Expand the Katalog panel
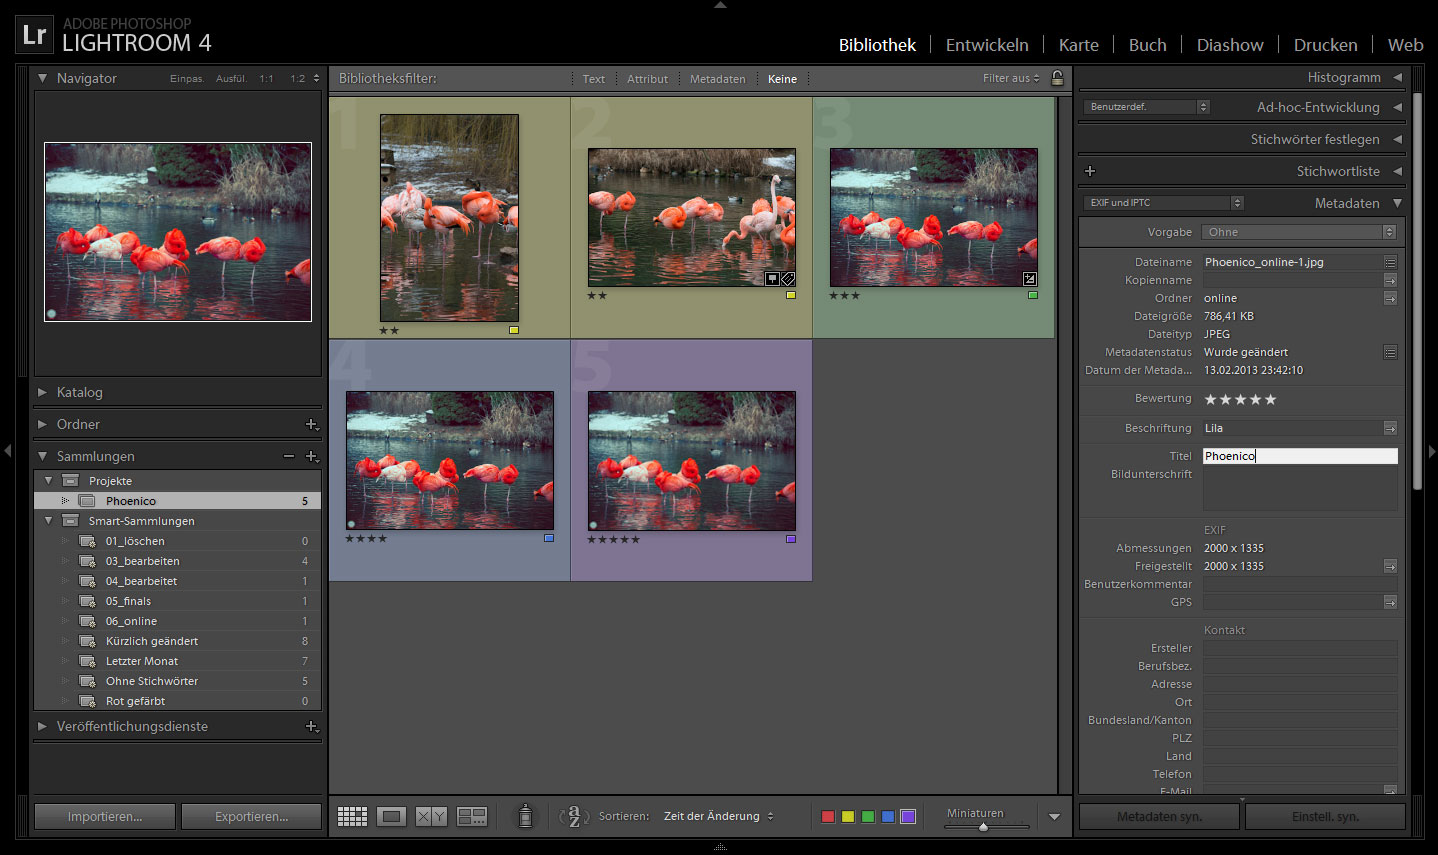 (x=79, y=392)
